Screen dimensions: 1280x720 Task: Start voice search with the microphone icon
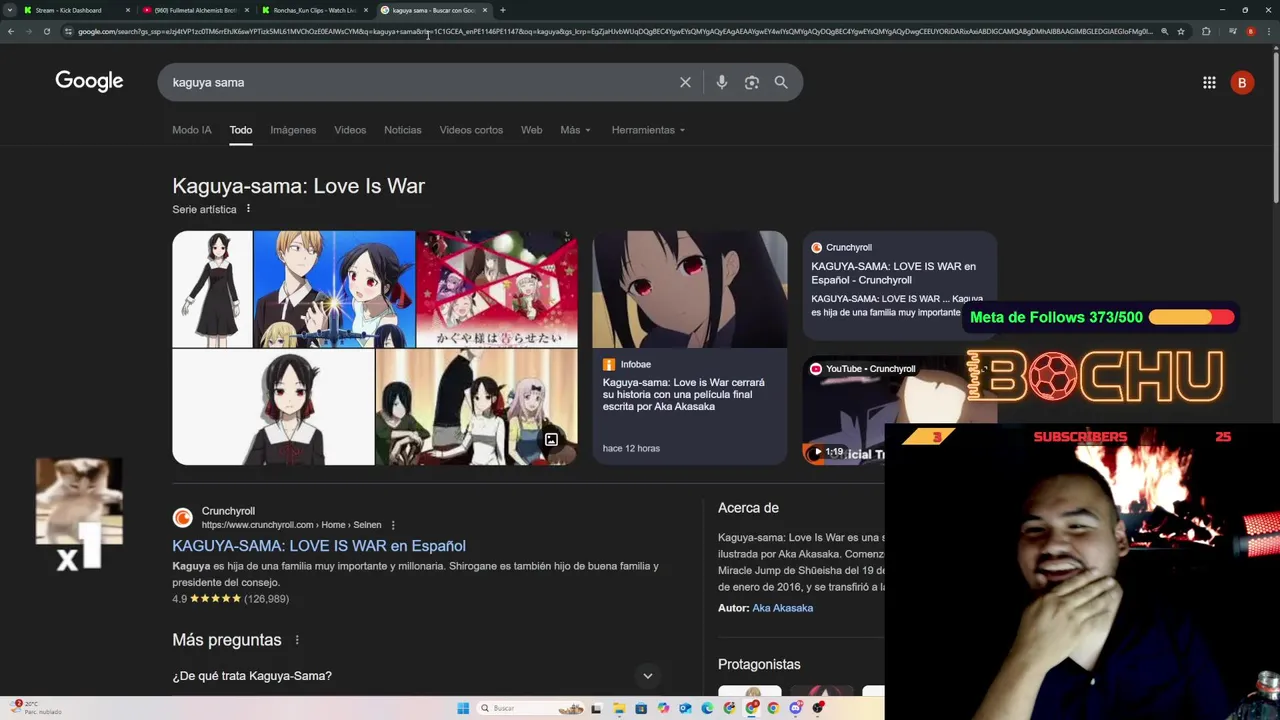click(721, 82)
